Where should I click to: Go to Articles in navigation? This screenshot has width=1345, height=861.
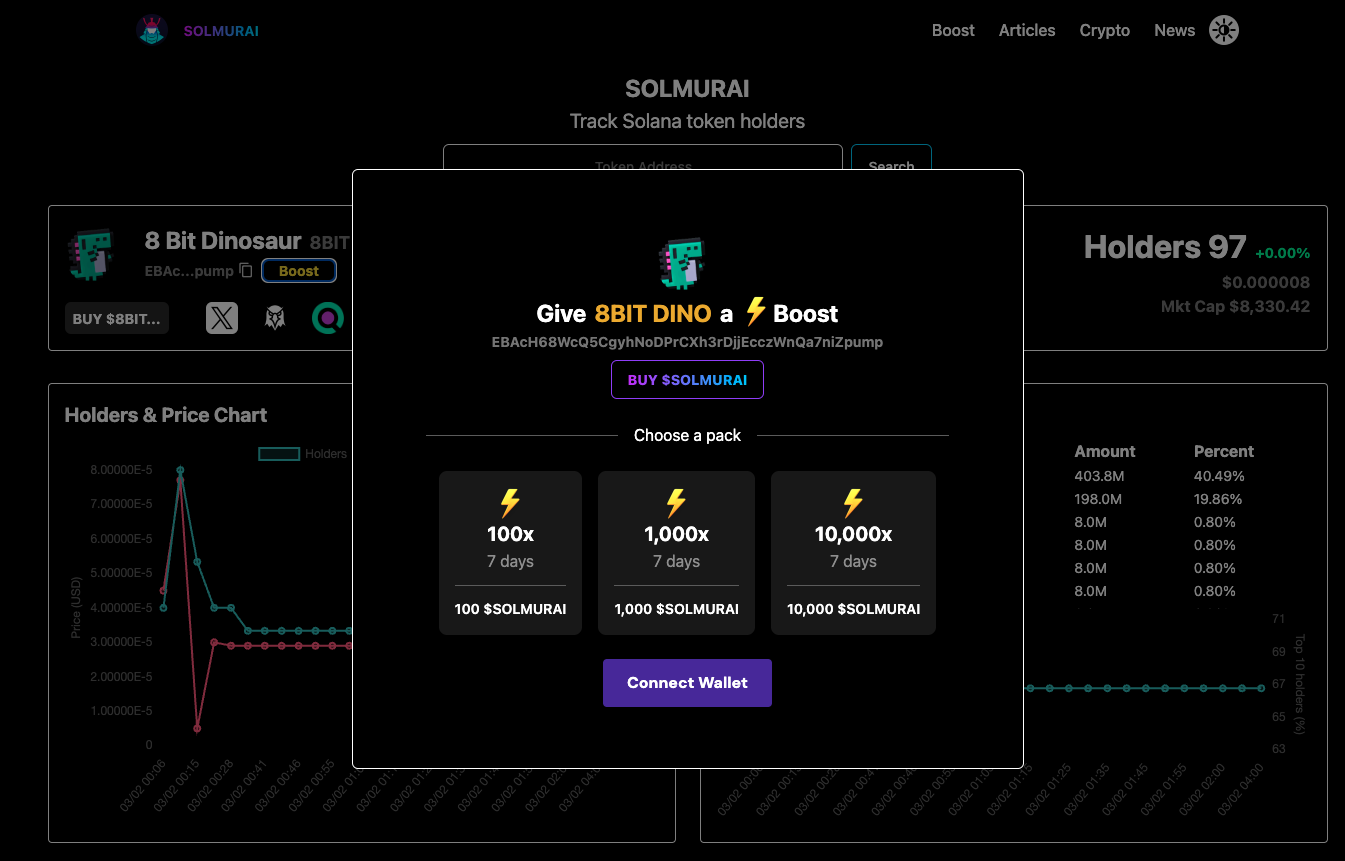click(x=1026, y=31)
